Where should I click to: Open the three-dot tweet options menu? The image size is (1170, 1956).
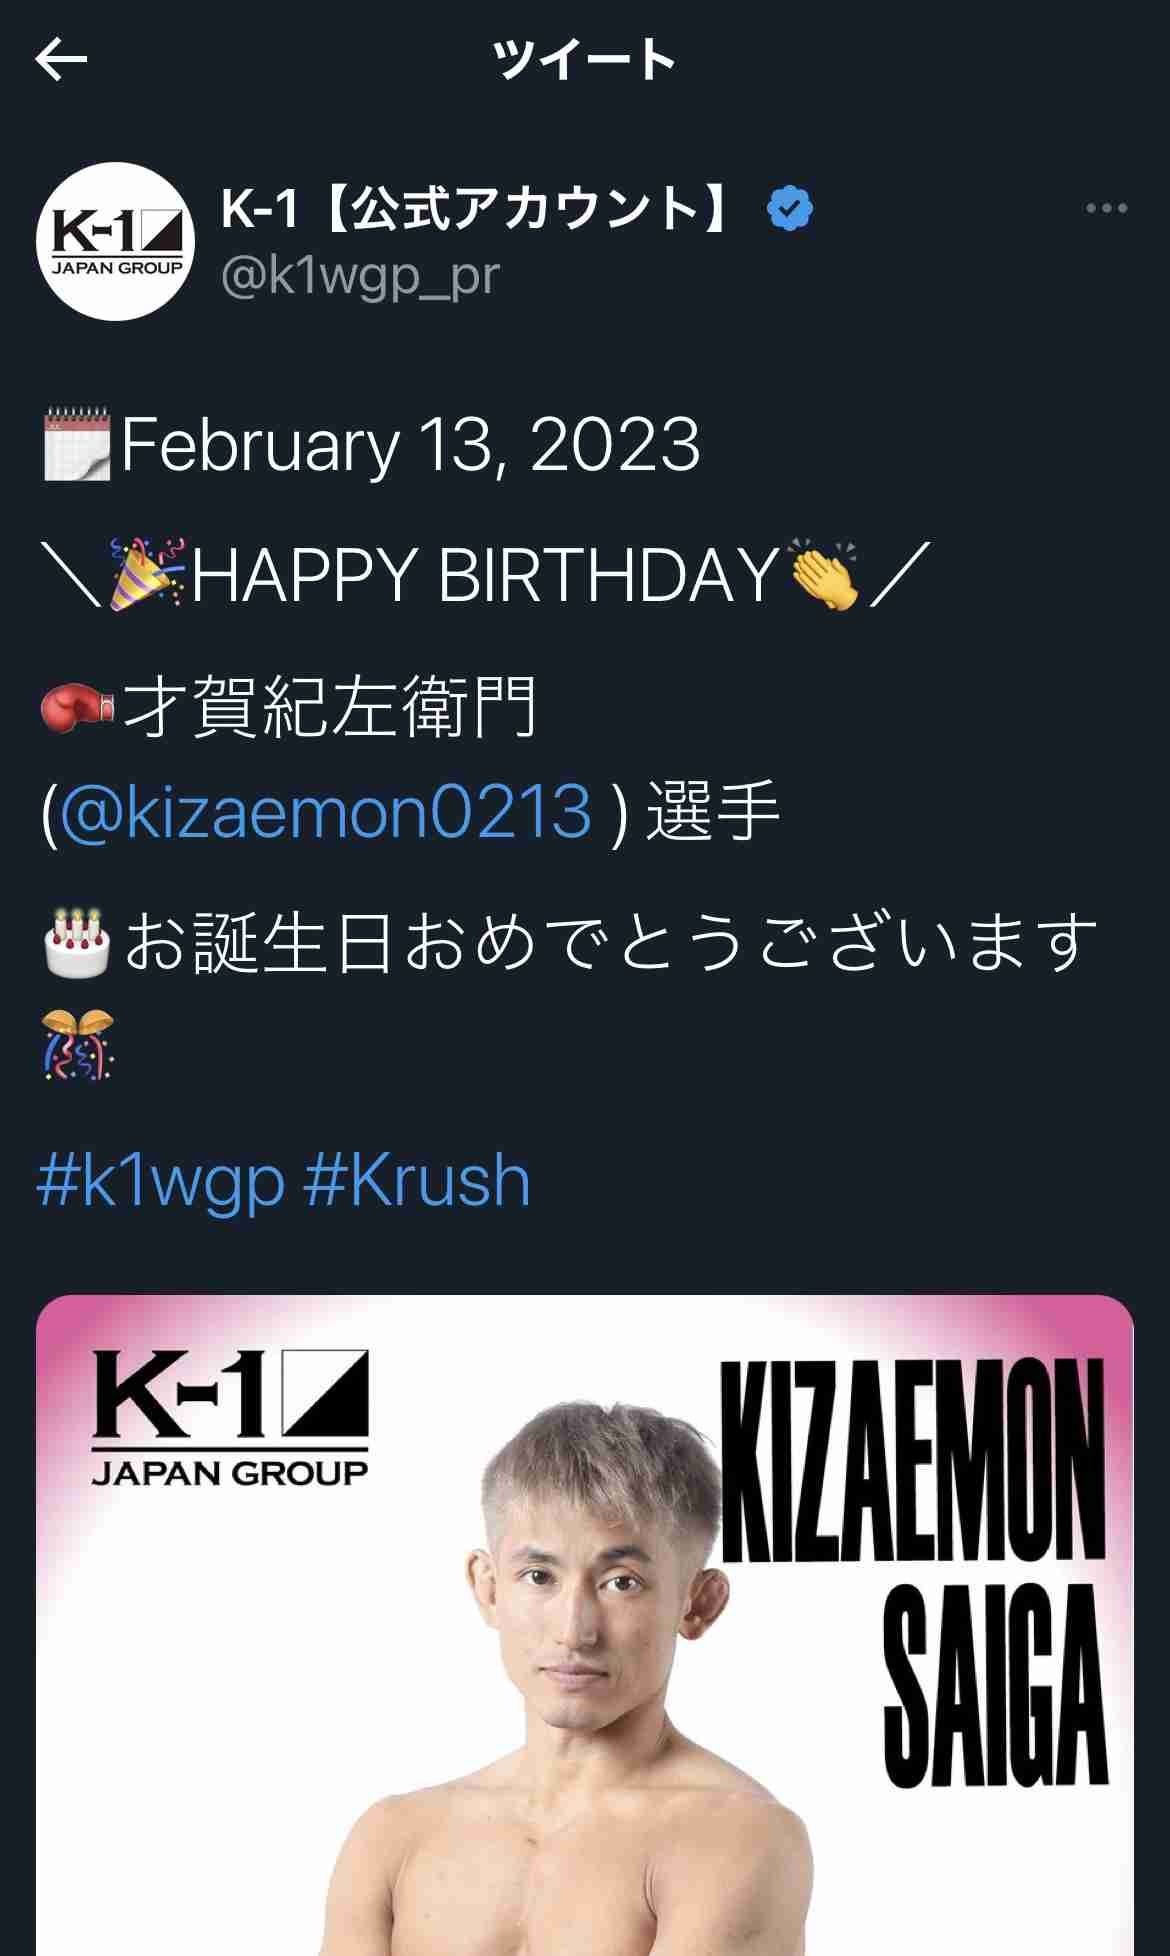1106,208
